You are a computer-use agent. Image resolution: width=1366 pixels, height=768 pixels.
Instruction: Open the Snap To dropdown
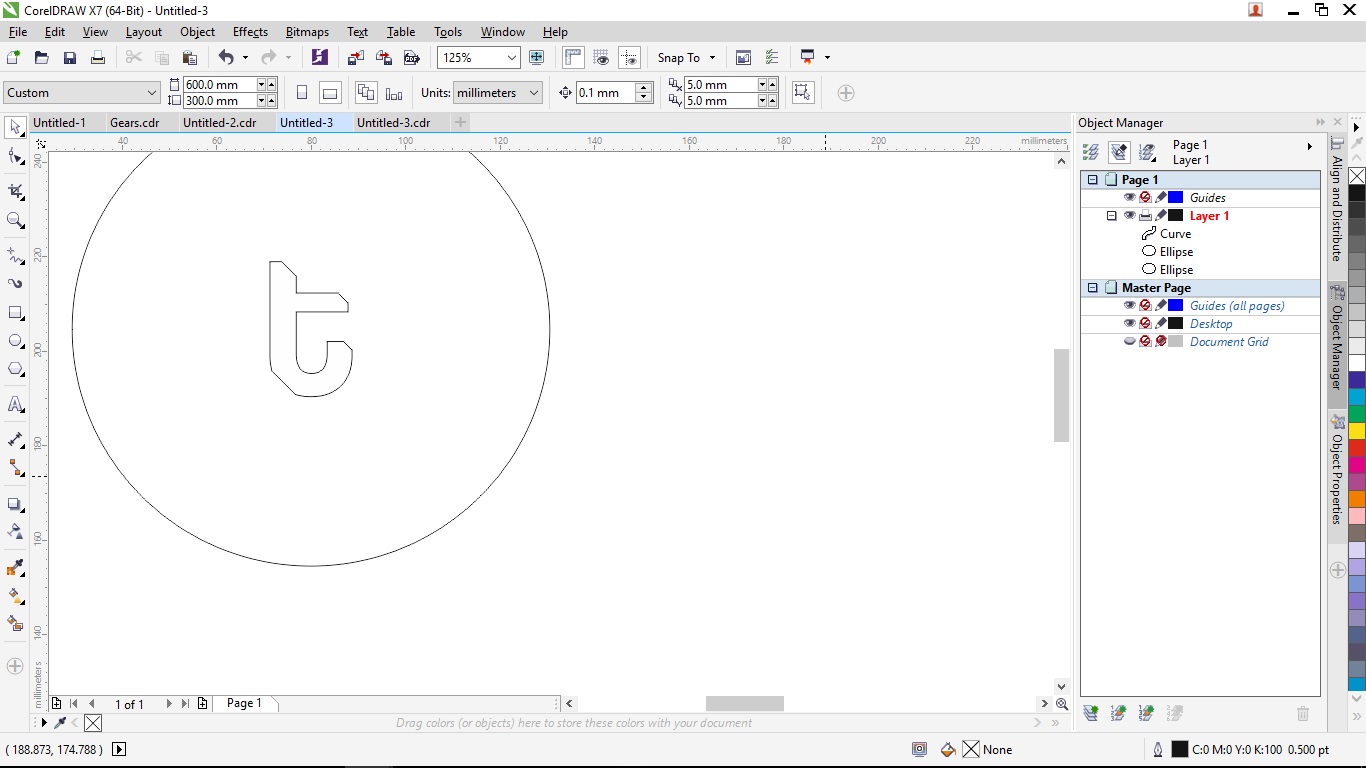[x=686, y=58]
